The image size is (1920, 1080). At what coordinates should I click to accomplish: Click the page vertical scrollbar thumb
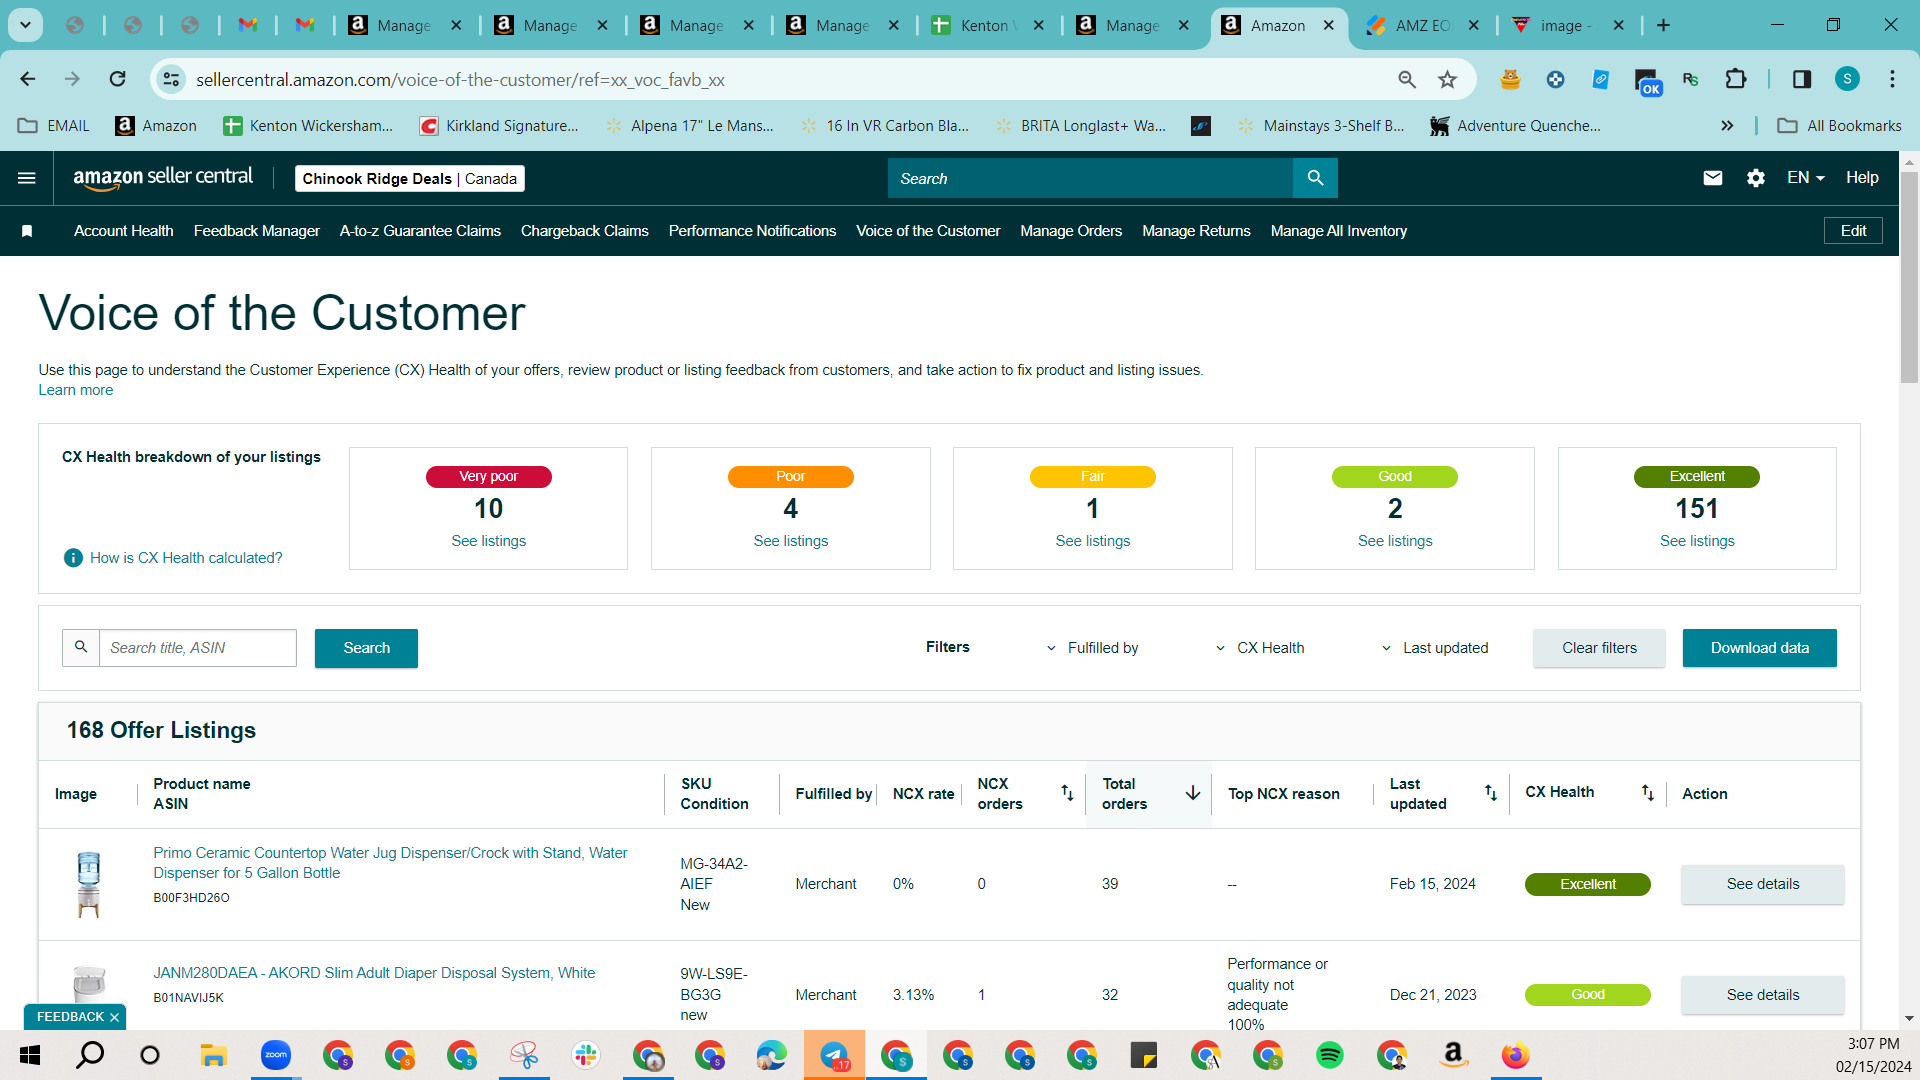coord(1909,277)
